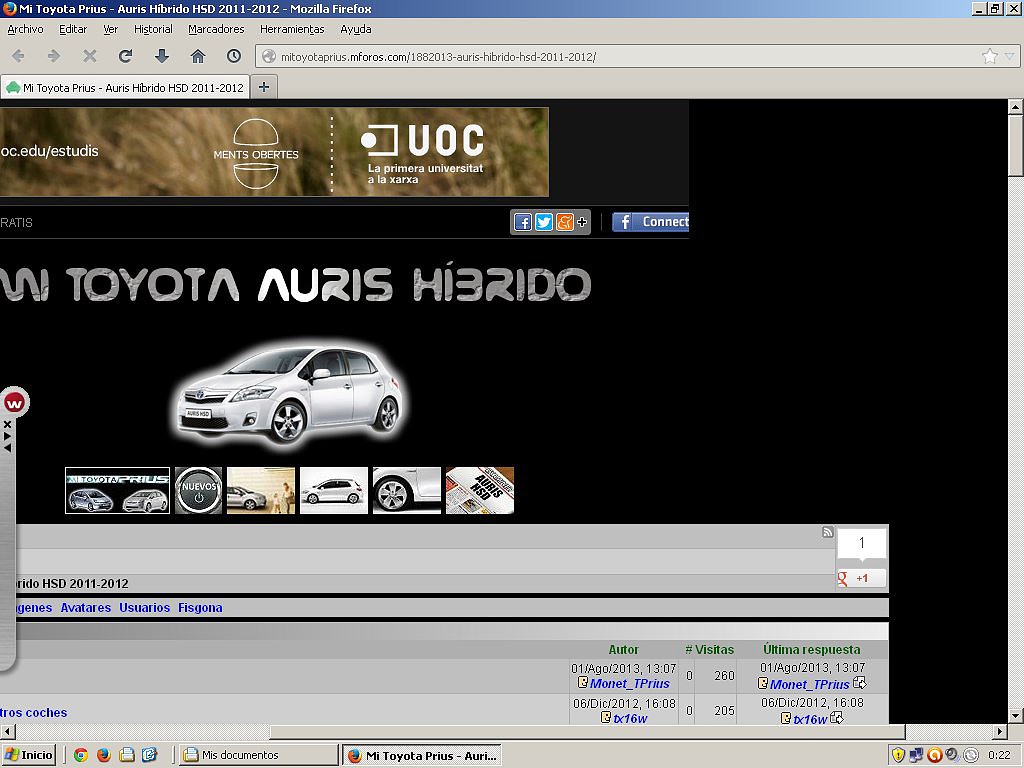1024x768 pixels.
Task: Click the Nuevos power button thumbnail
Action: [199, 490]
